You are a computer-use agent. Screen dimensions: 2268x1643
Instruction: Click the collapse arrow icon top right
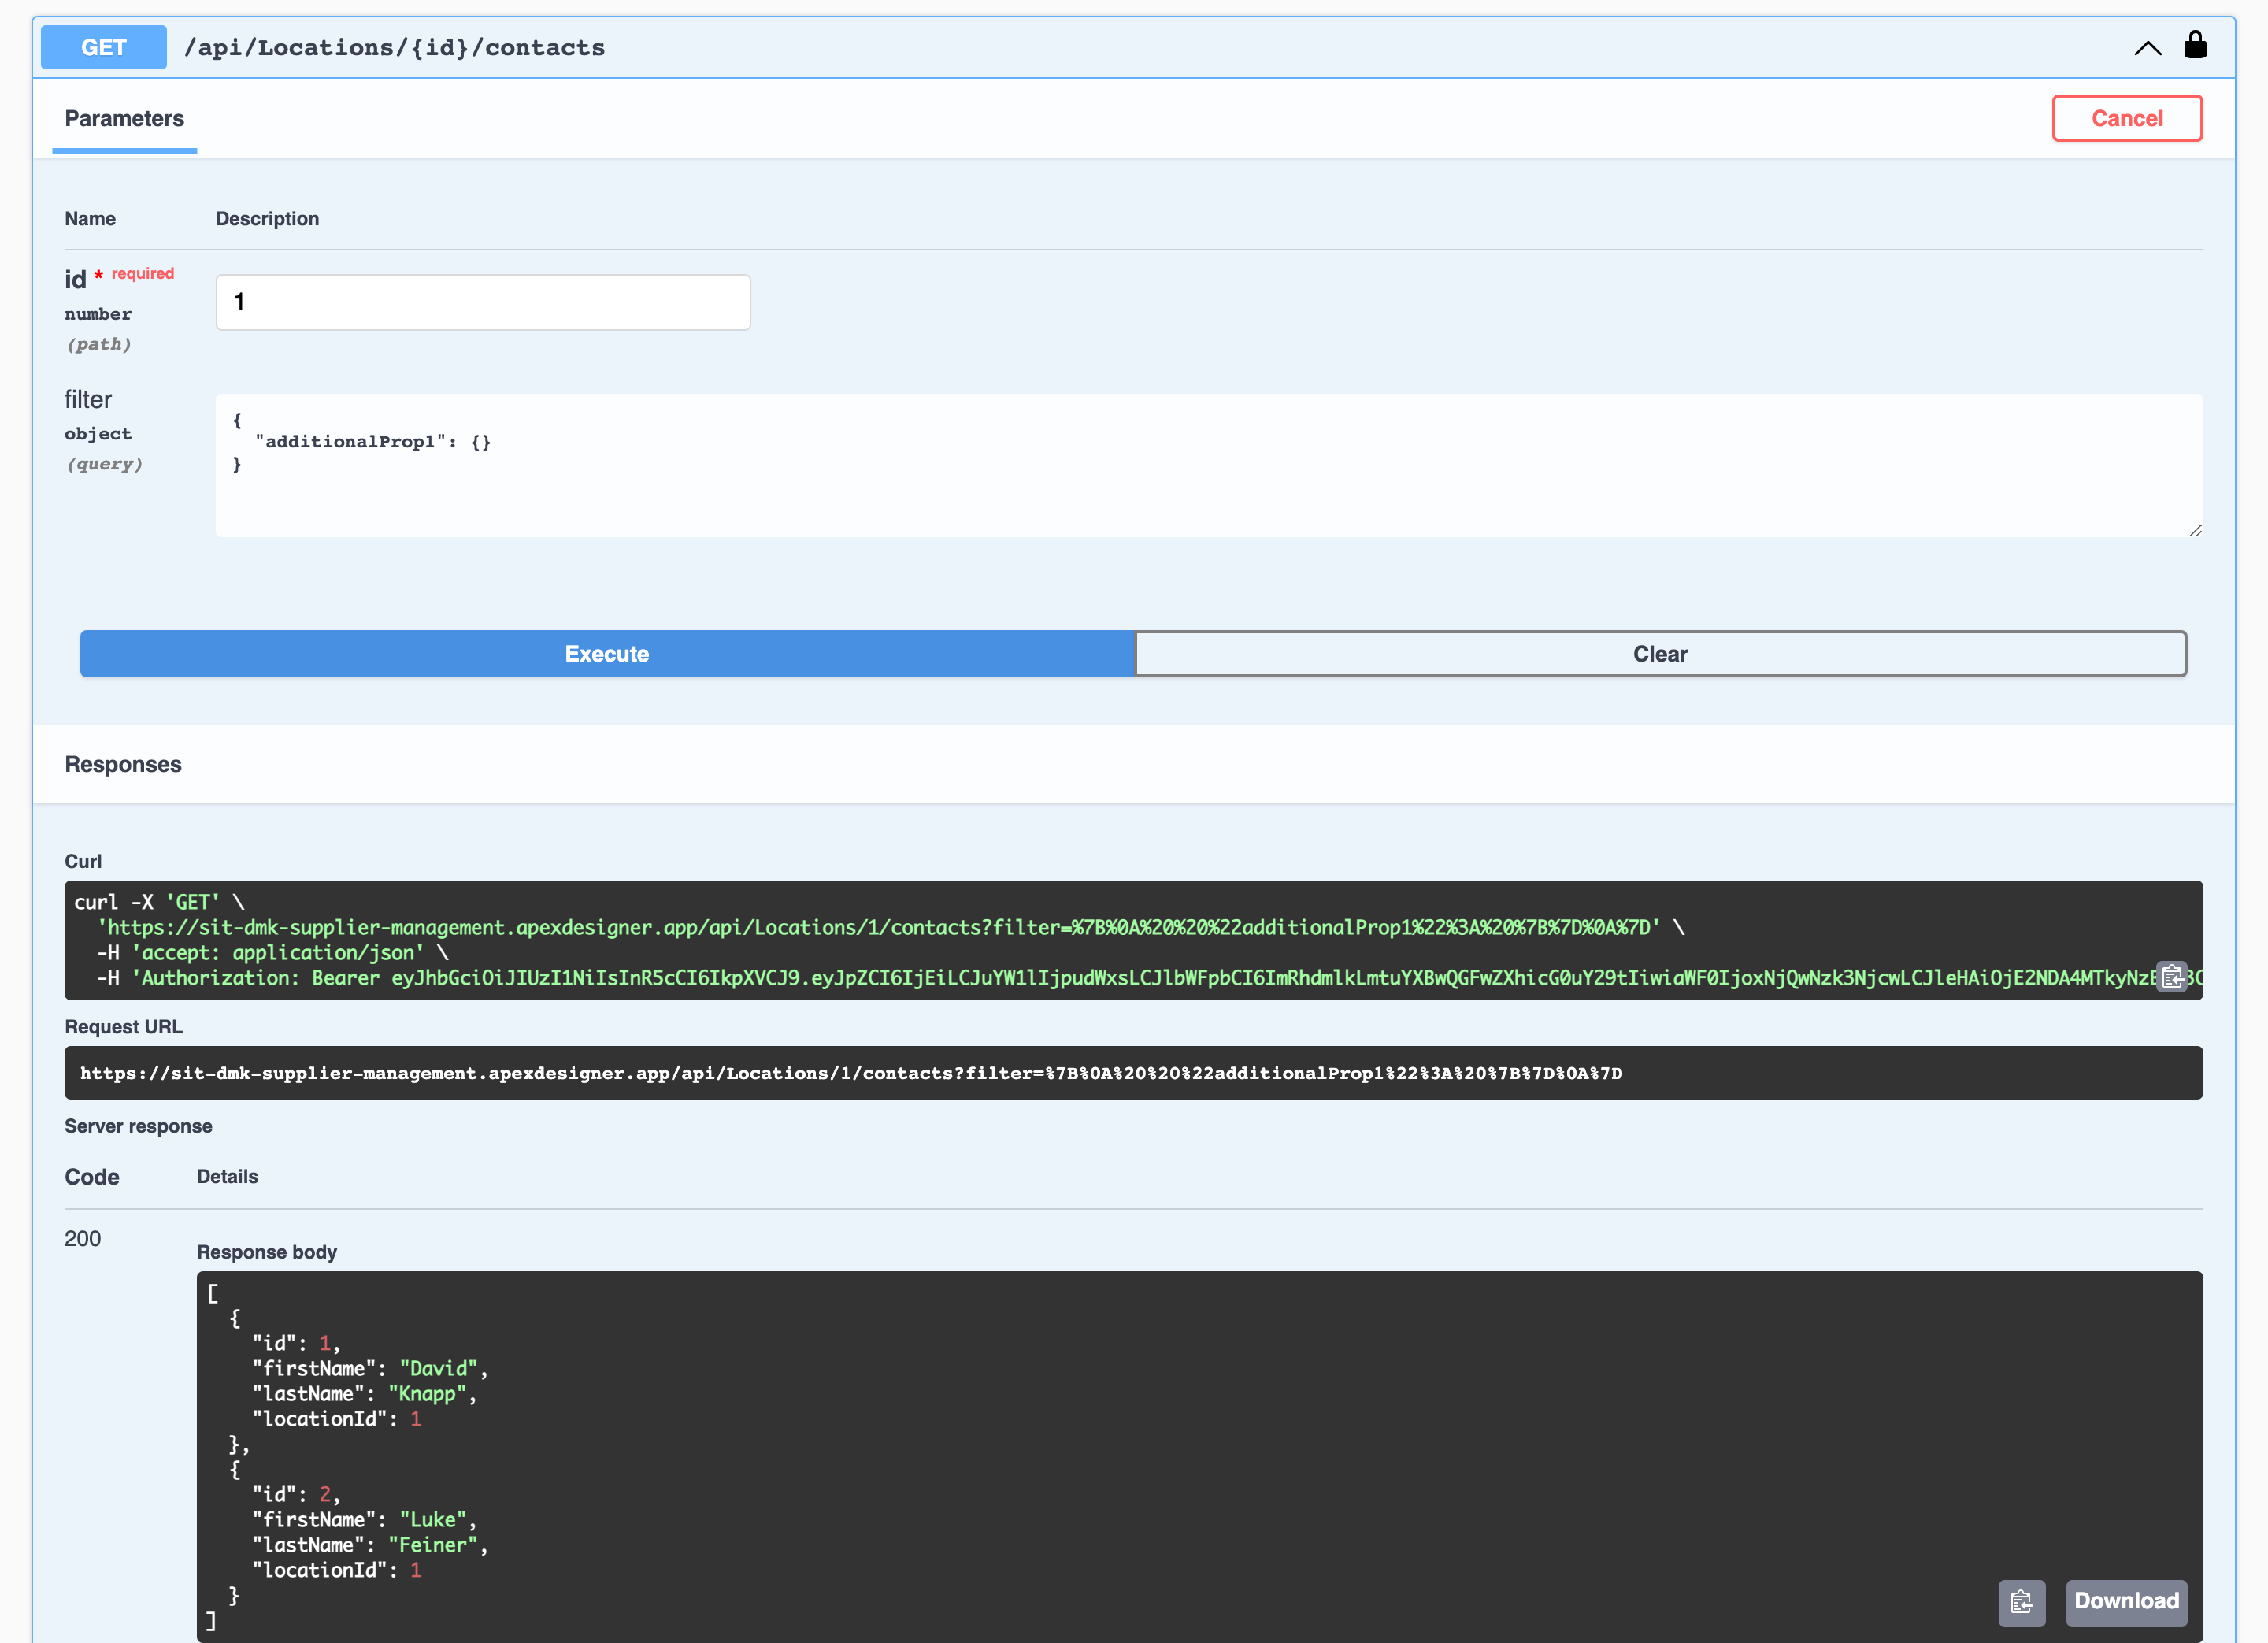pyautogui.click(x=2148, y=46)
